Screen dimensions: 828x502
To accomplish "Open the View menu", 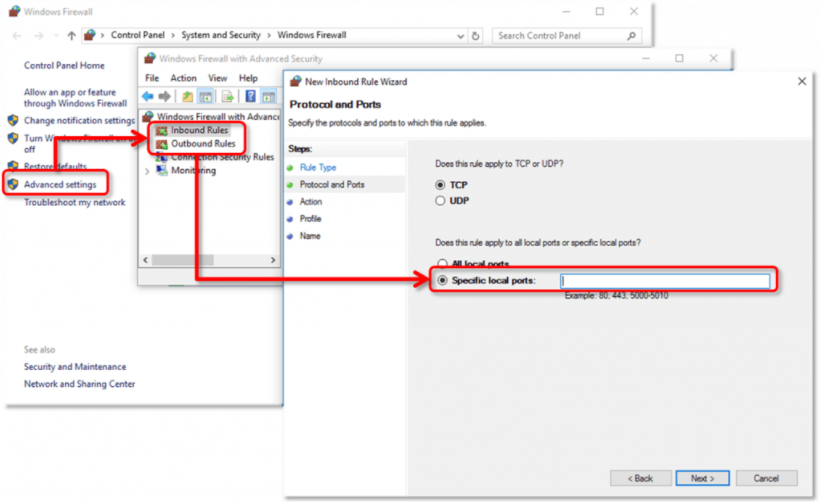I will point(218,78).
